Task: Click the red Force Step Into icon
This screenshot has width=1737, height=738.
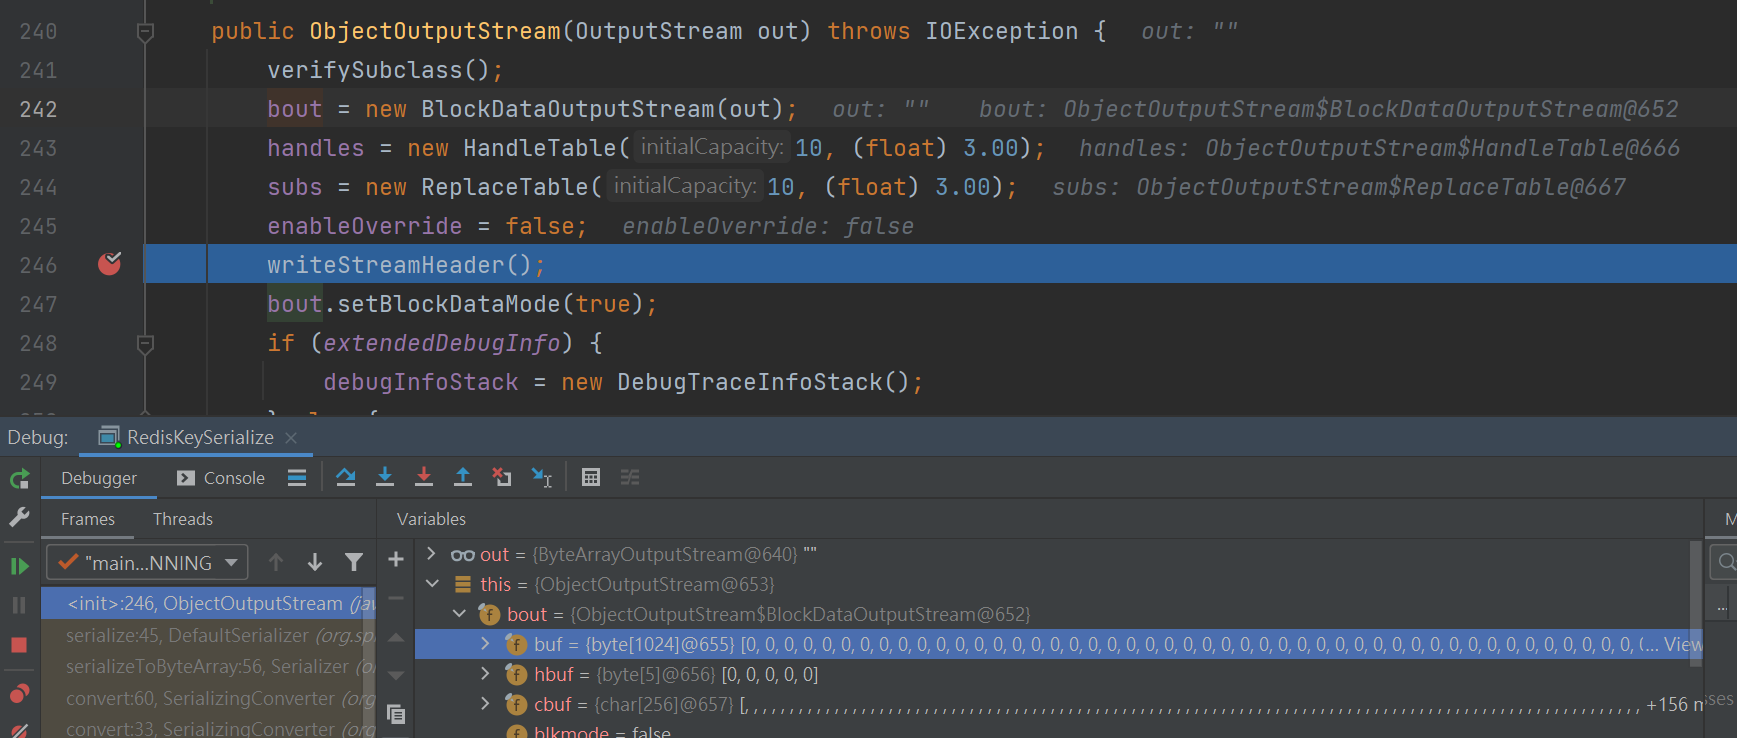Action: (424, 477)
